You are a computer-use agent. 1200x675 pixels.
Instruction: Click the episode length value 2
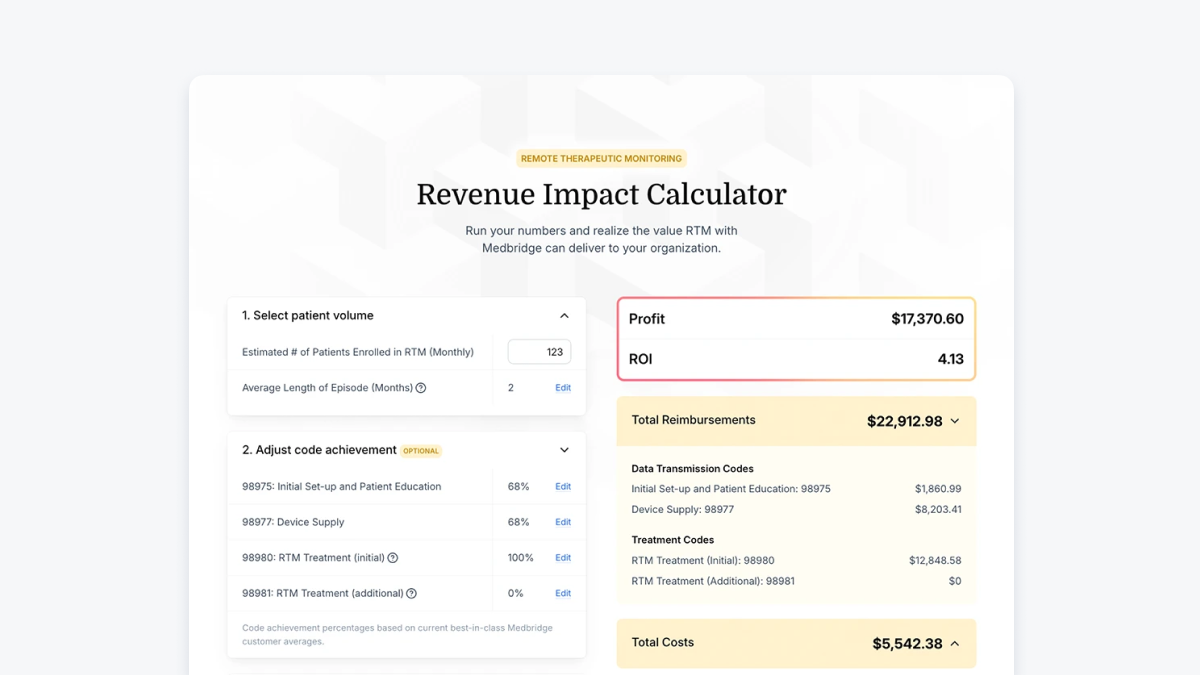(x=511, y=388)
